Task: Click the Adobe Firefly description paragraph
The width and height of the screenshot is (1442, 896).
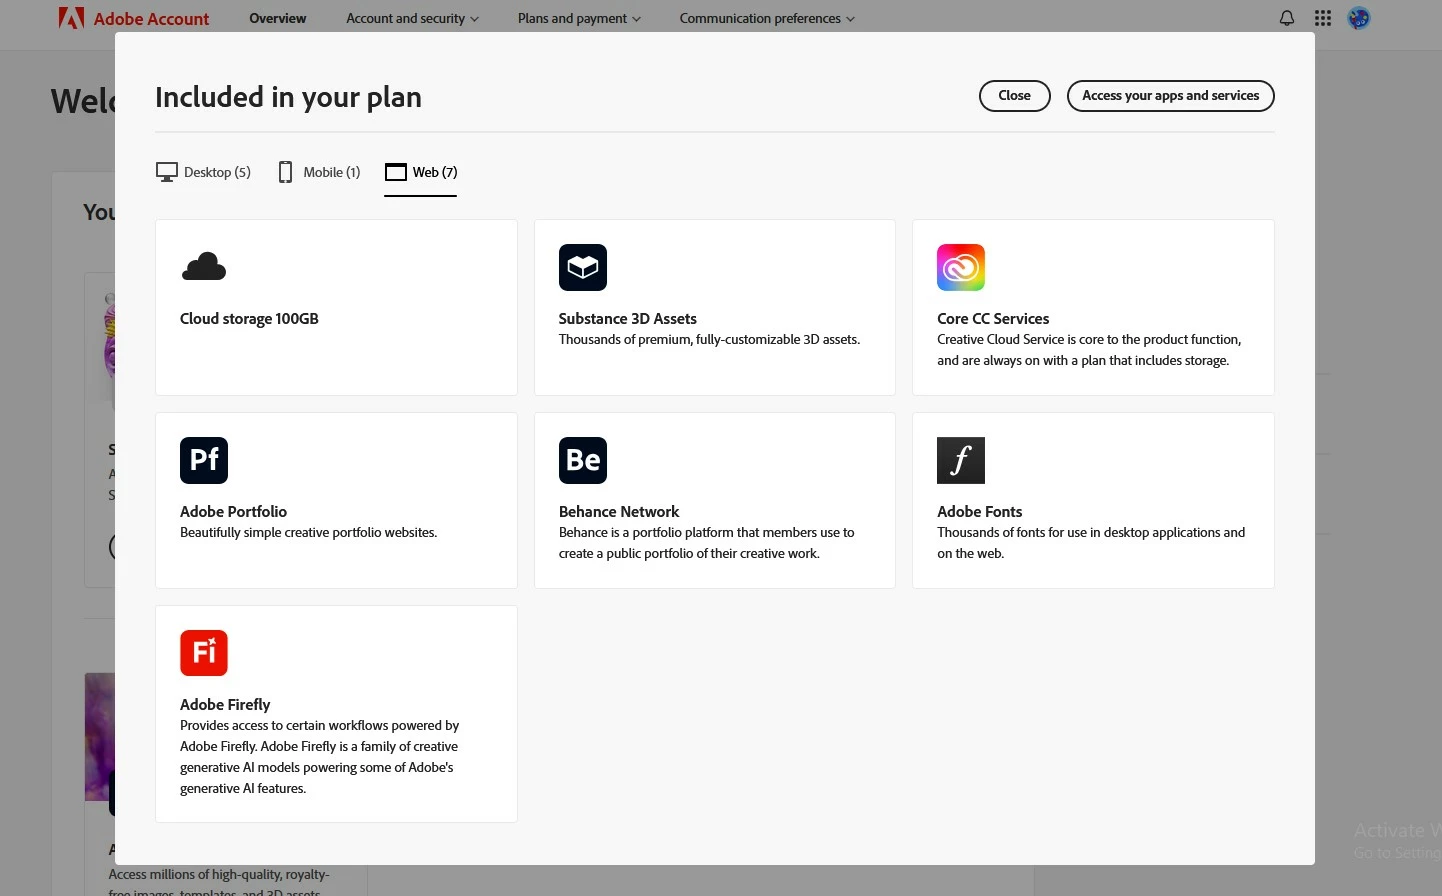Action: (319, 757)
